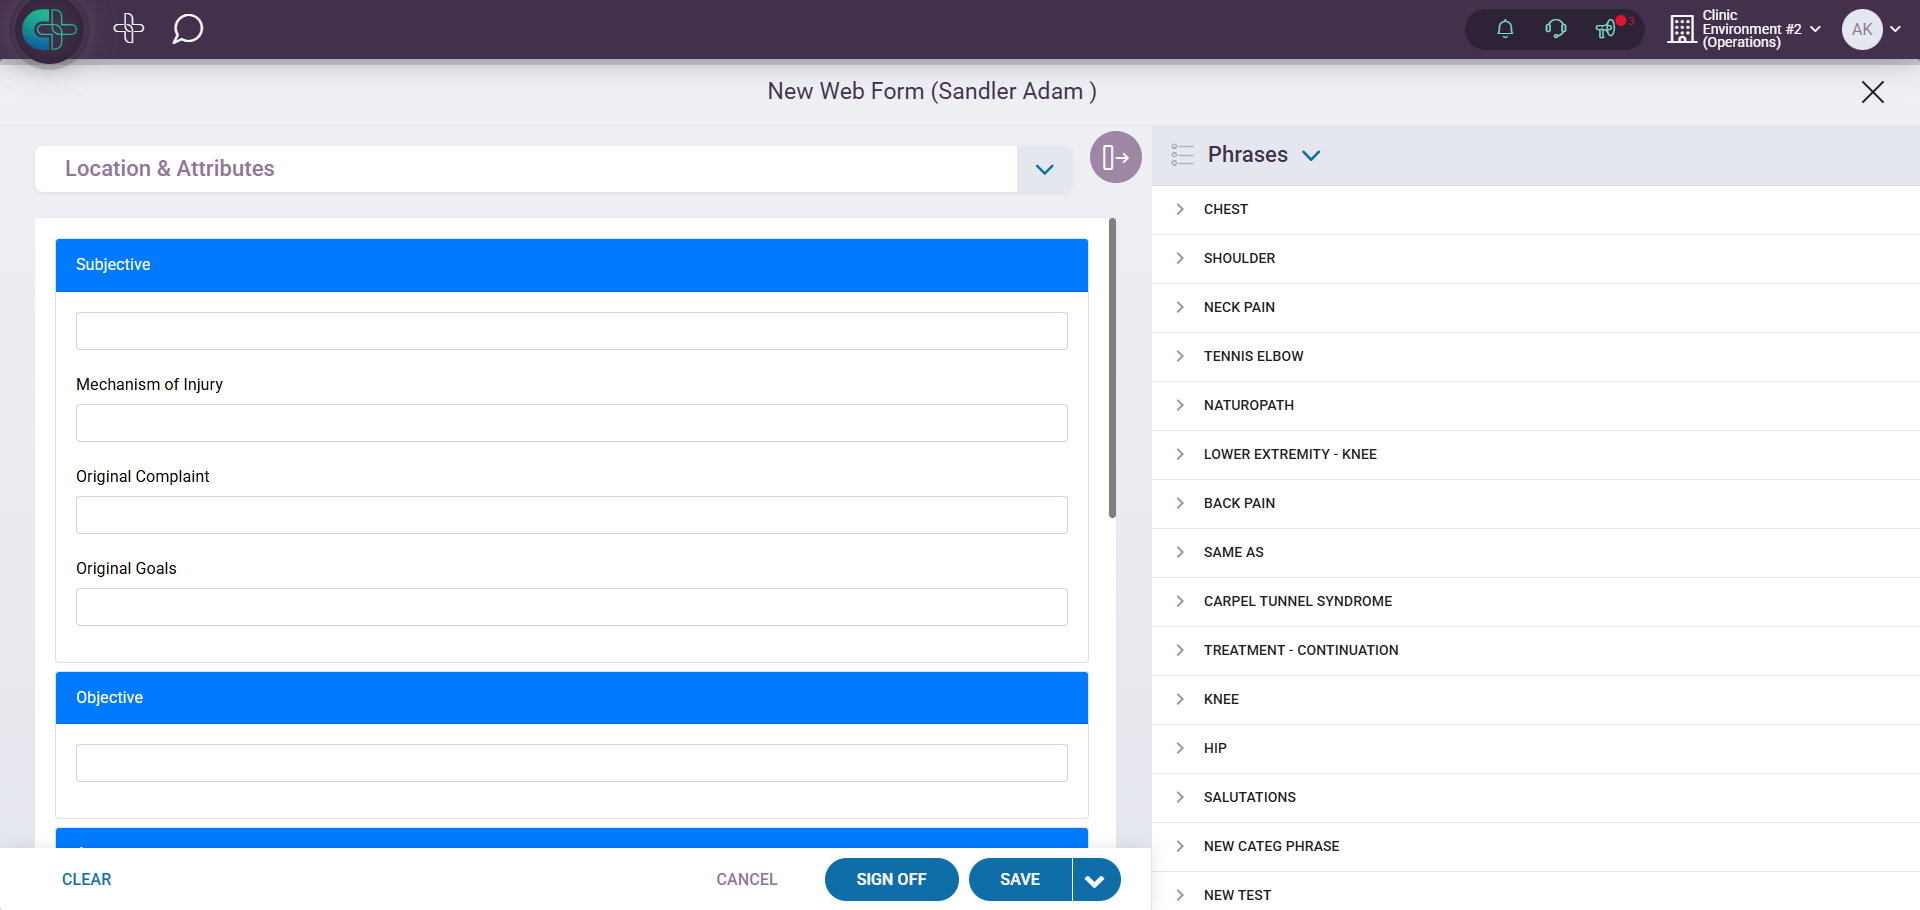Expand CARPEL TUNNEL SYNDROME phrases
The width and height of the screenshot is (1920, 910).
(x=1180, y=601)
